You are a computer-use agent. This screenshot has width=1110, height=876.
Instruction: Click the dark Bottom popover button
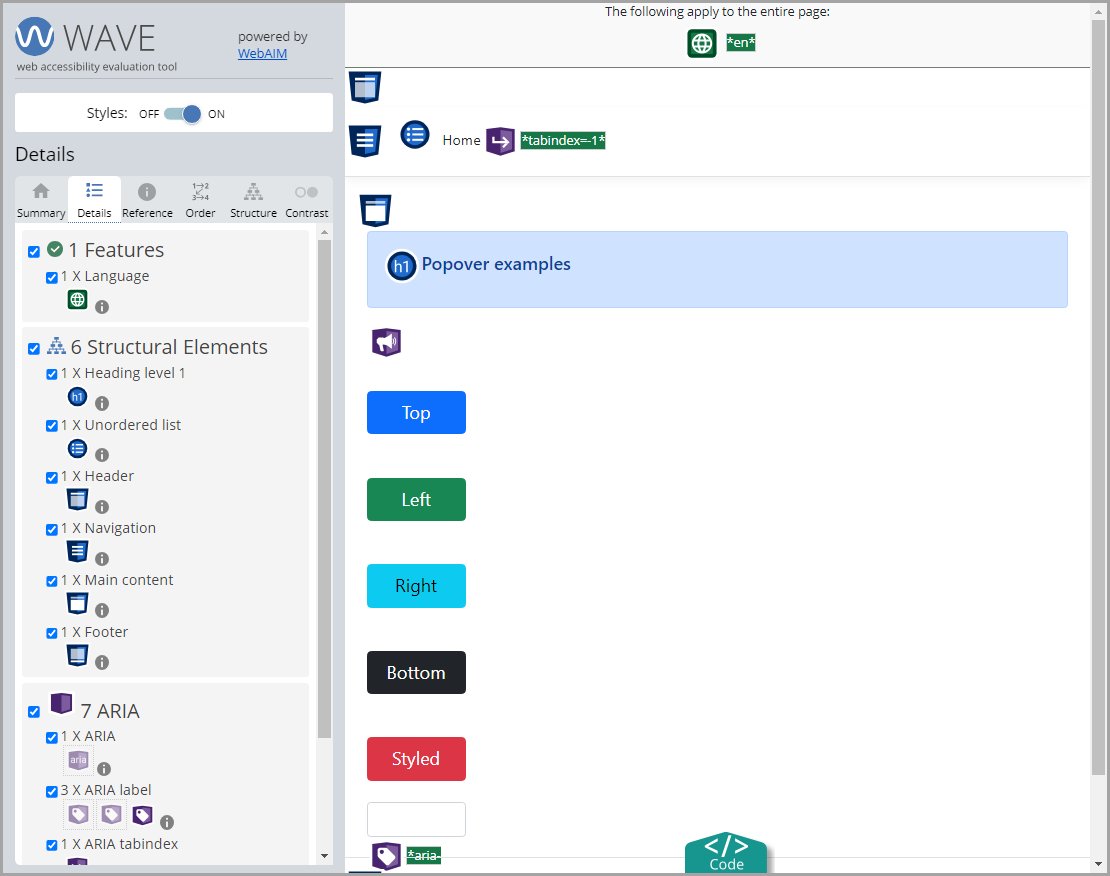point(416,672)
